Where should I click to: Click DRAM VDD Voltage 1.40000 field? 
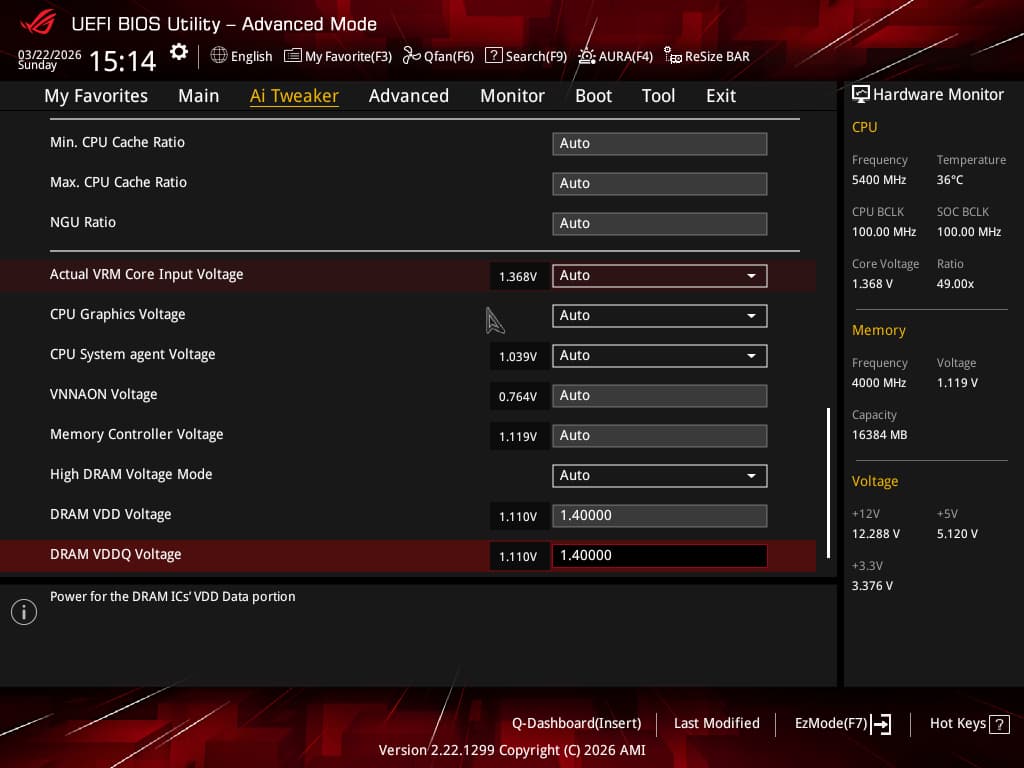click(x=660, y=515)
